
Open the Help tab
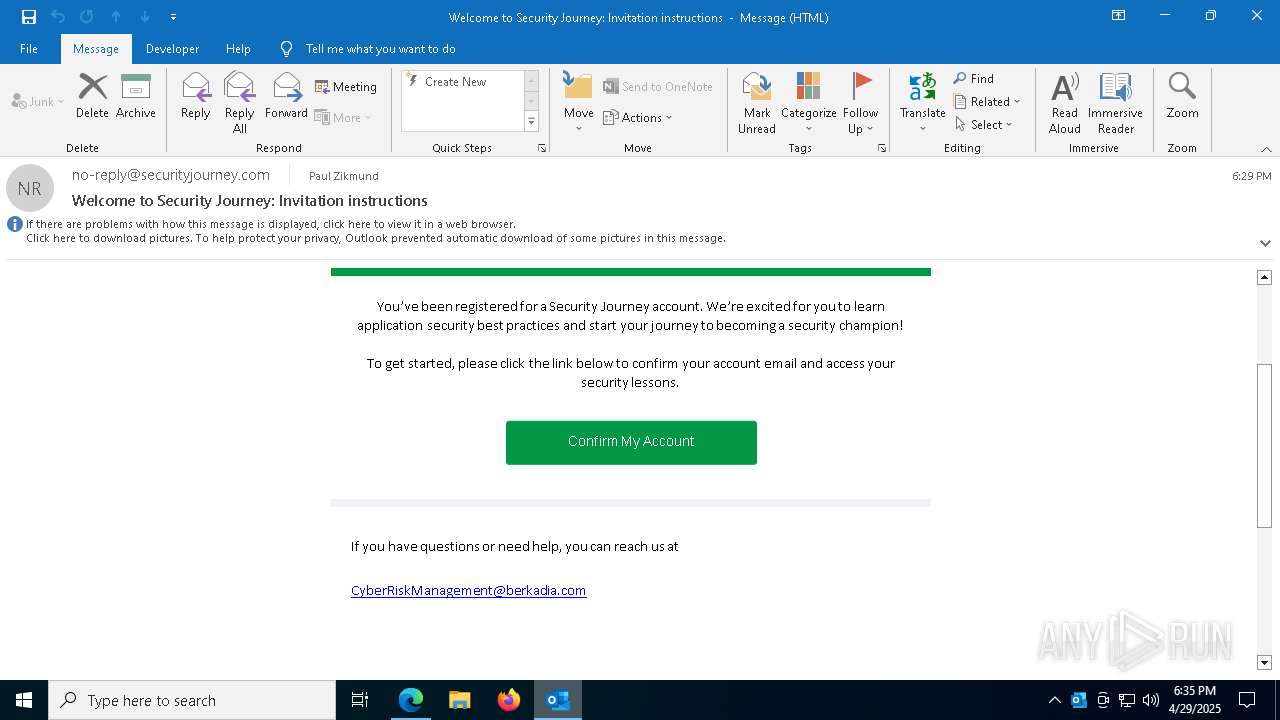pyautogui.click(x=238, y=49)
